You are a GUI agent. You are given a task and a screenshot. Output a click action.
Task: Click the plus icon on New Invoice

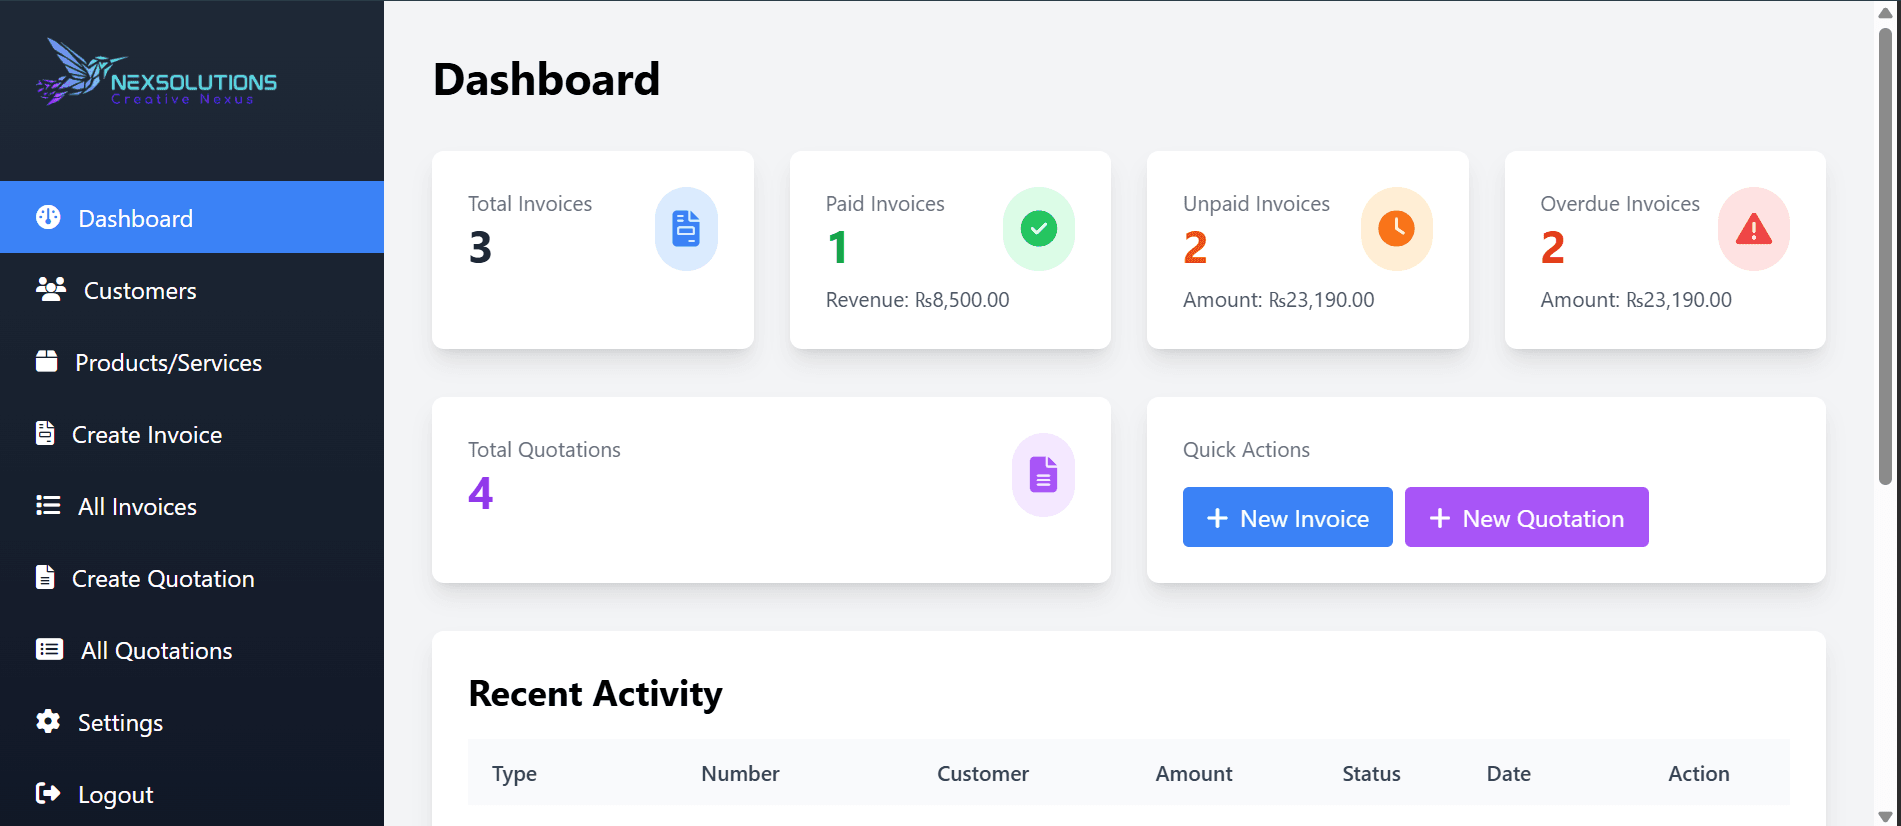click(x=1217, y=518)
